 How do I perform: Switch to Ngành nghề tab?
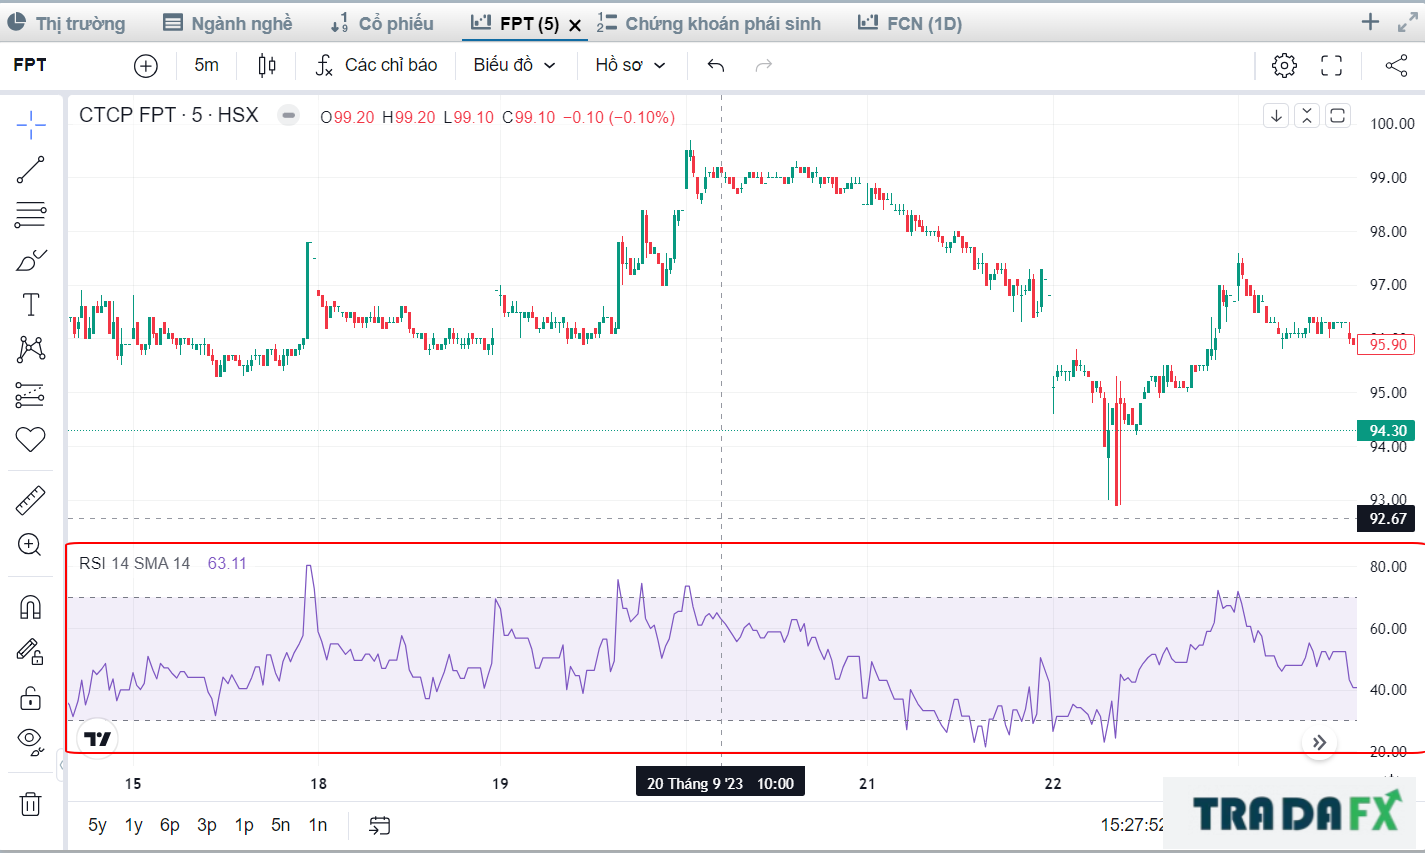[x=228, y=23]
